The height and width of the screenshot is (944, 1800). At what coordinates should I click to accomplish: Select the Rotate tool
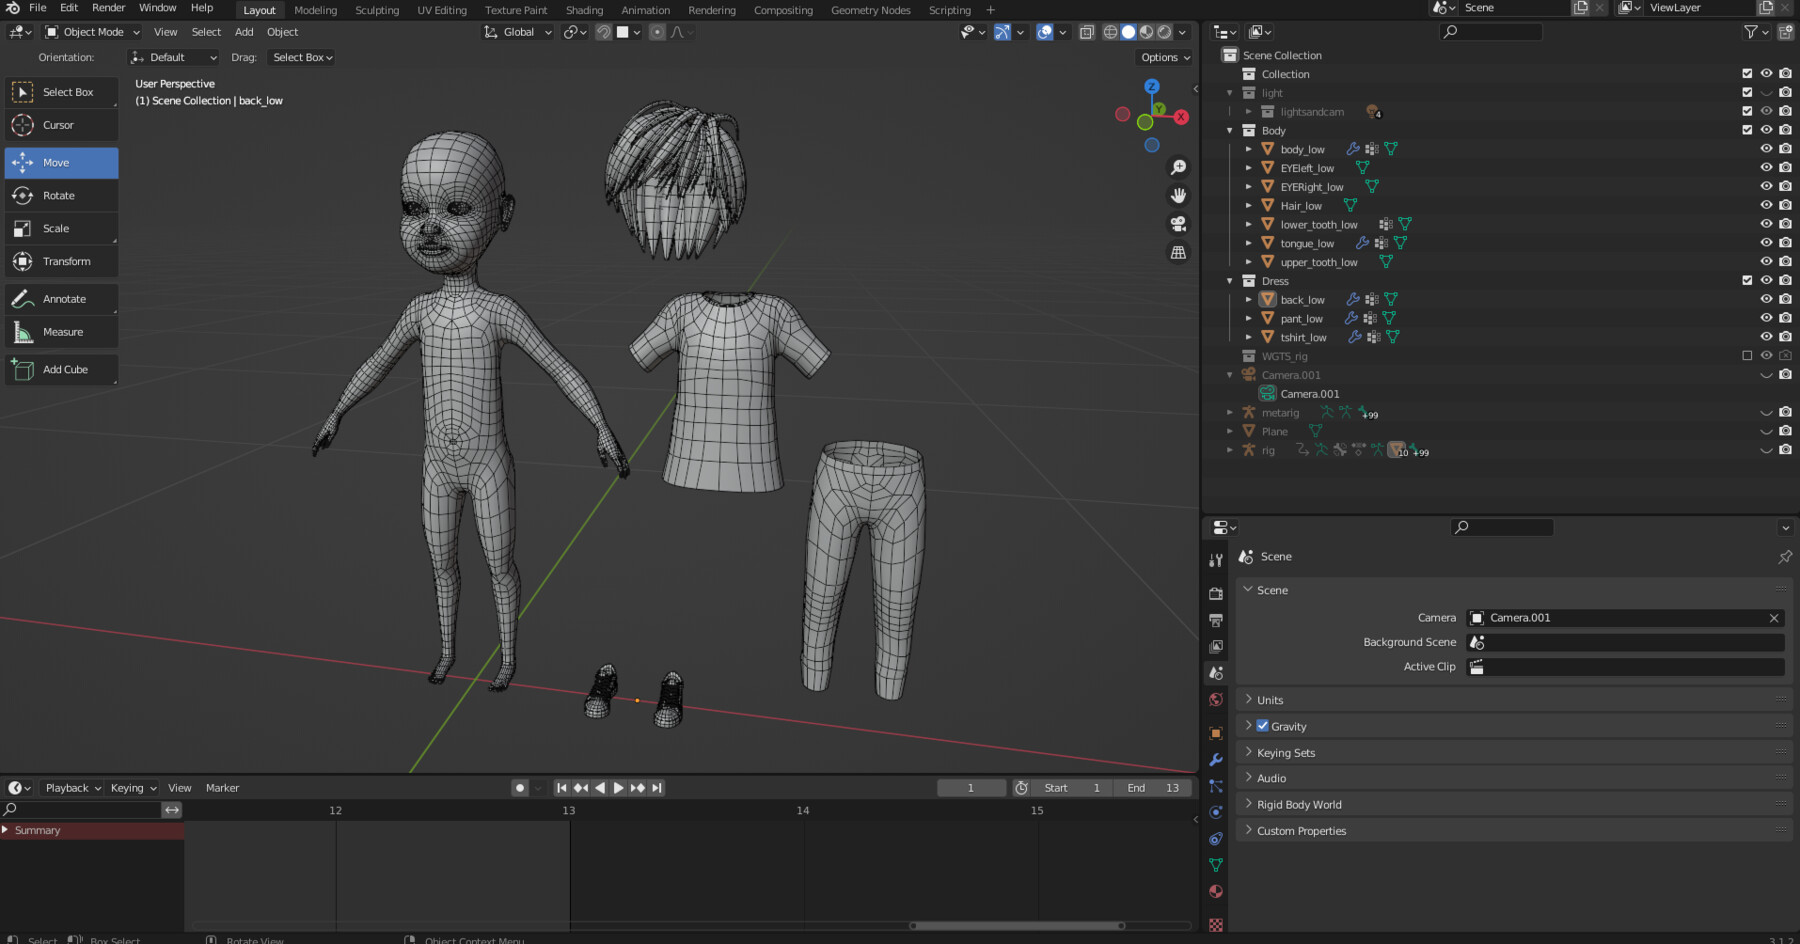[60, 195]
